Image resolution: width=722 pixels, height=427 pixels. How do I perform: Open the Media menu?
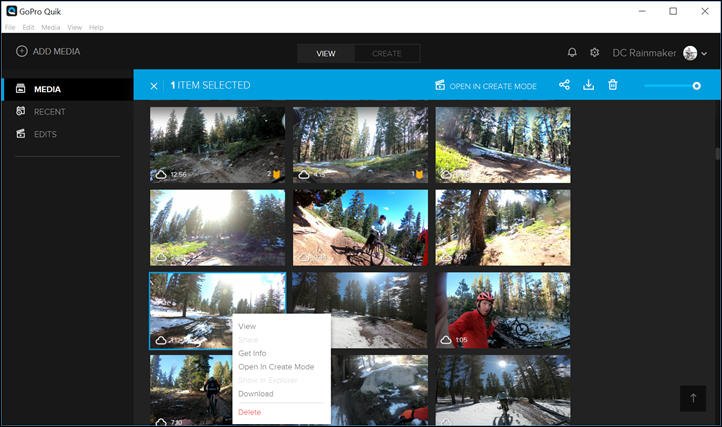(51, 27)
